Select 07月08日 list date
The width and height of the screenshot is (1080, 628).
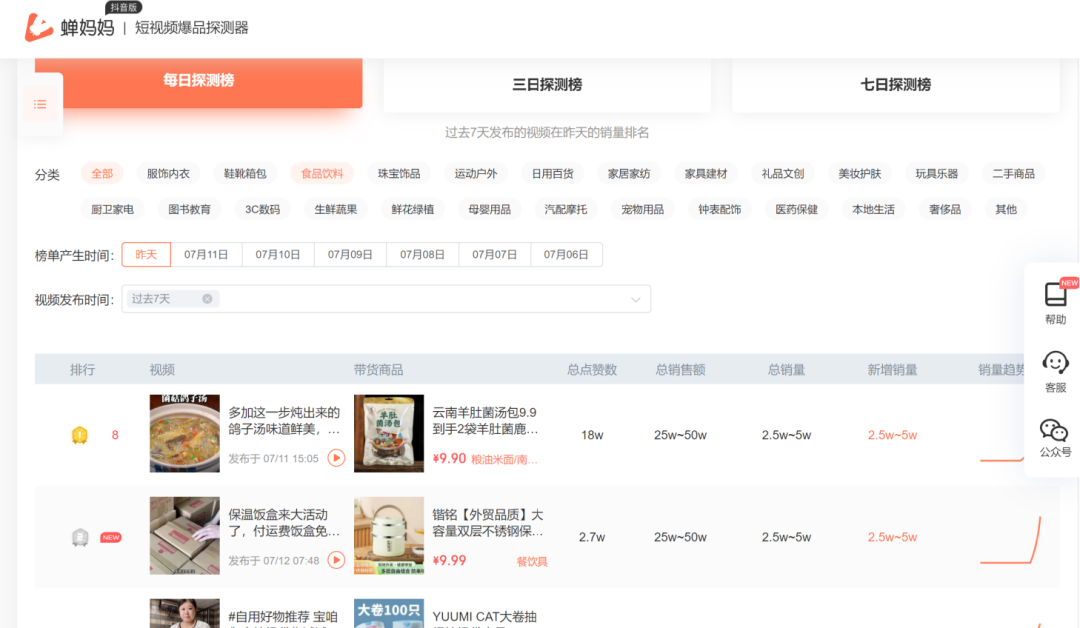(x=422, y=255)
